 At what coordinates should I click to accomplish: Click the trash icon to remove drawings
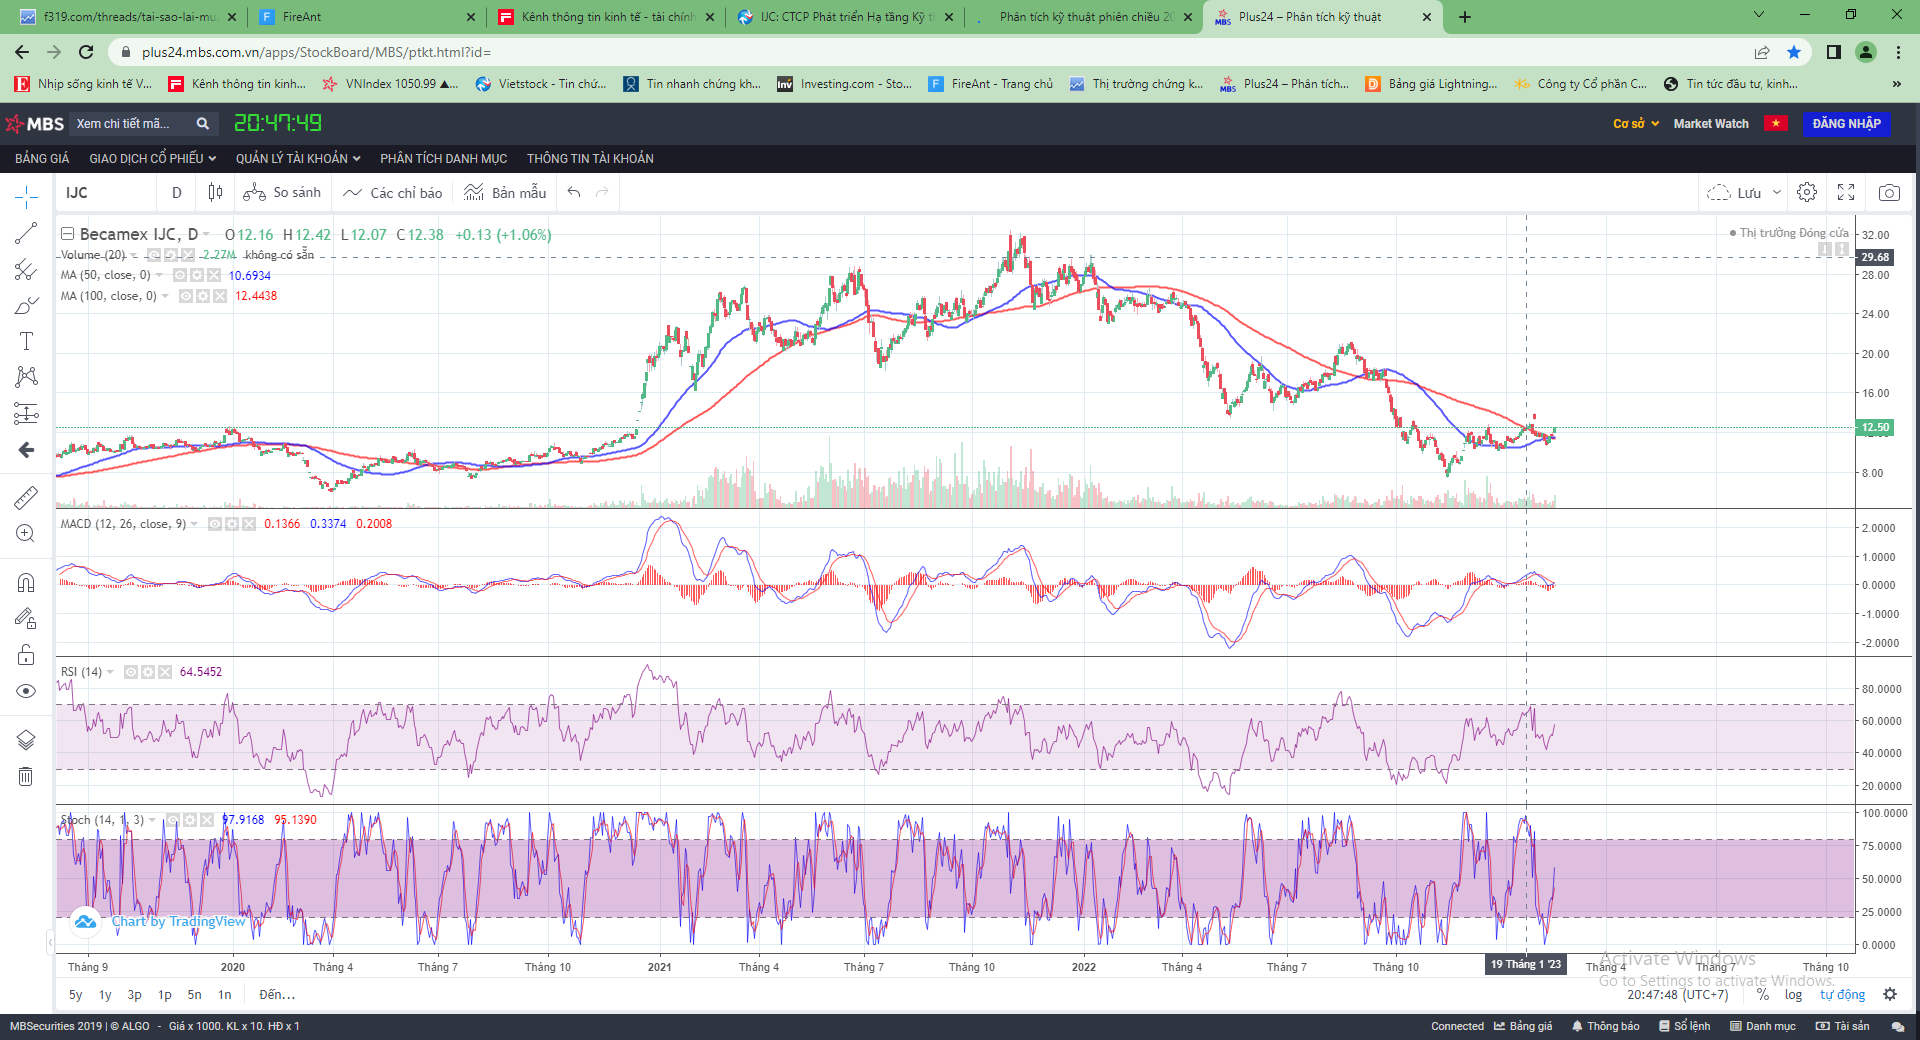point(26,776)
